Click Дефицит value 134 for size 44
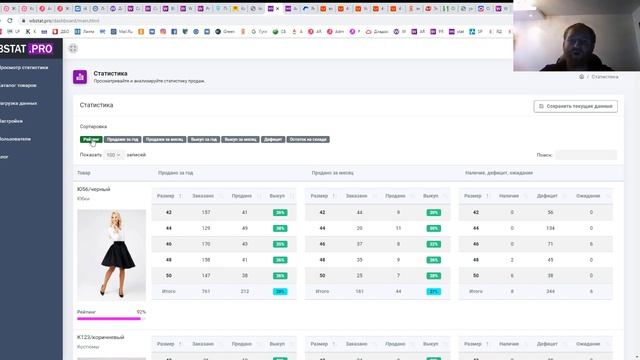The image size is (640, 360). [550, 228]
